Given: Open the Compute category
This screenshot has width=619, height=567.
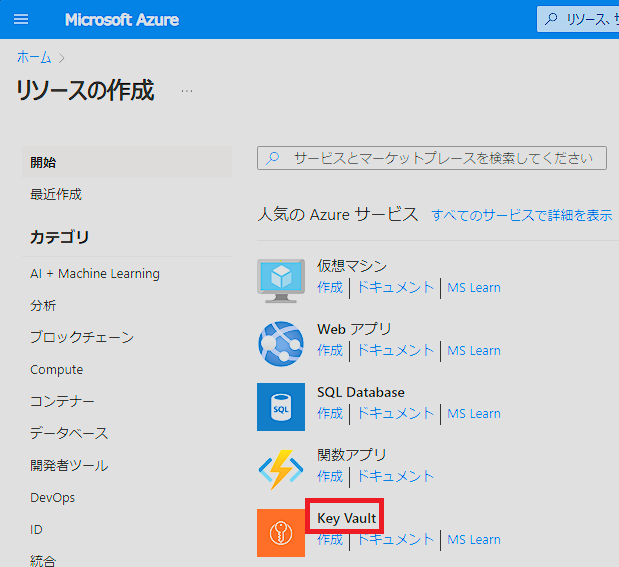Looking at the screenshot, I should pos(56,370).
